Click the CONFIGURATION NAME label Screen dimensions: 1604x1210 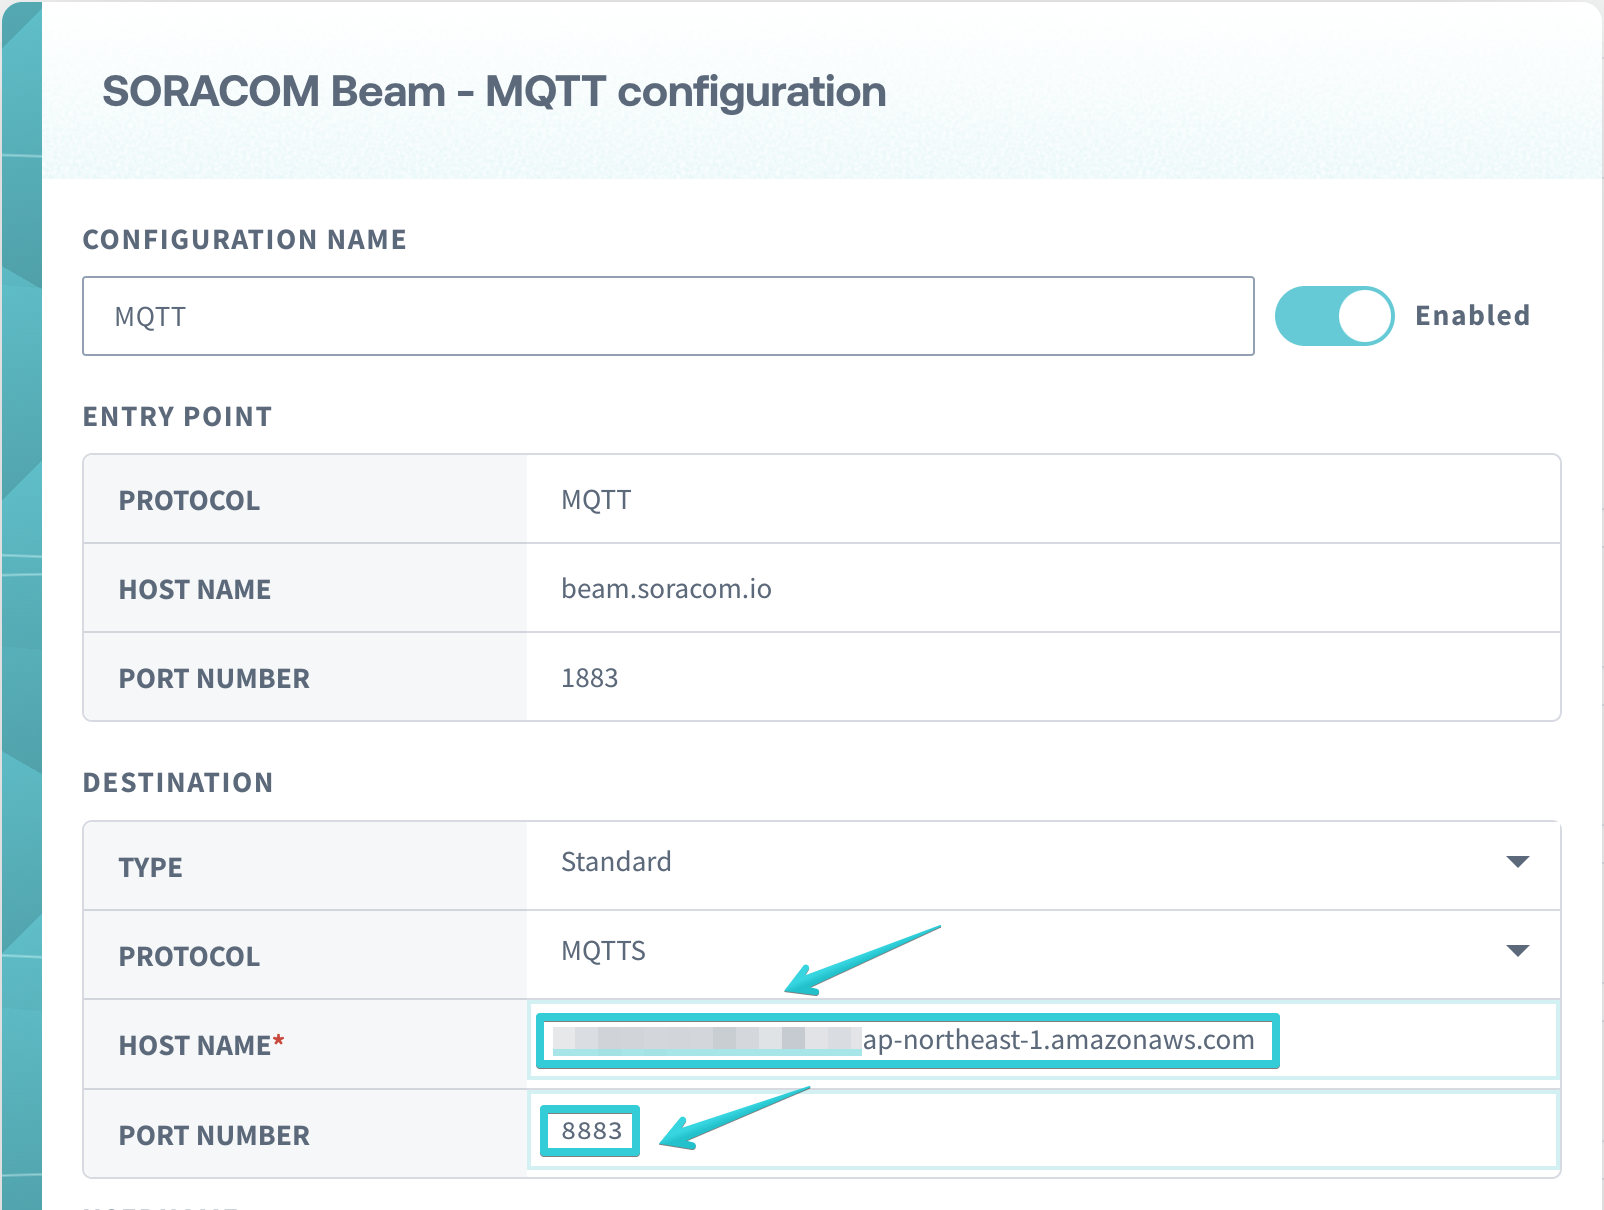tap(244, 240)
